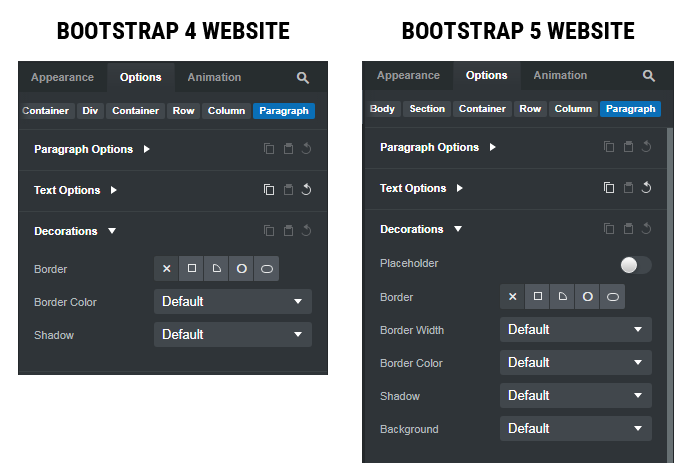Select pill border in Bootstrap 4 panel
Image resolution: width=693 pixels, height=463 pixels.
click(267, 269)
